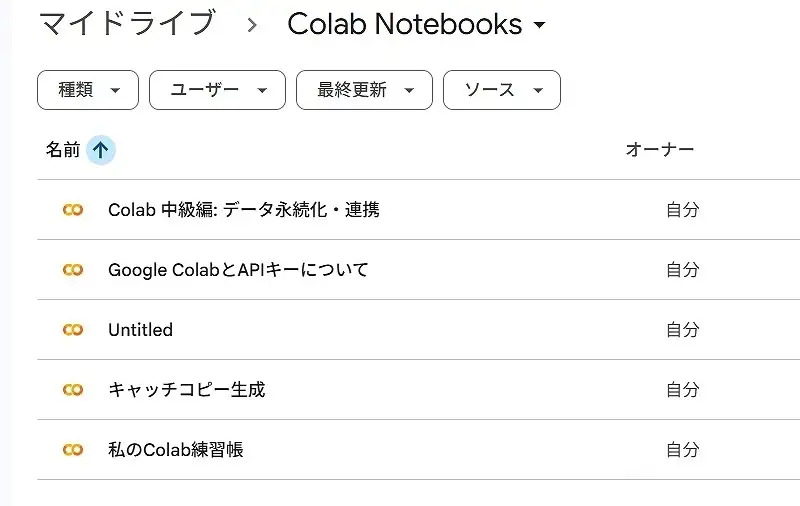Viewport: 800px width, 506px height.
Task: Open Colab 中級編: データ永続化・連携 notebook
Action: coord(243,210)
